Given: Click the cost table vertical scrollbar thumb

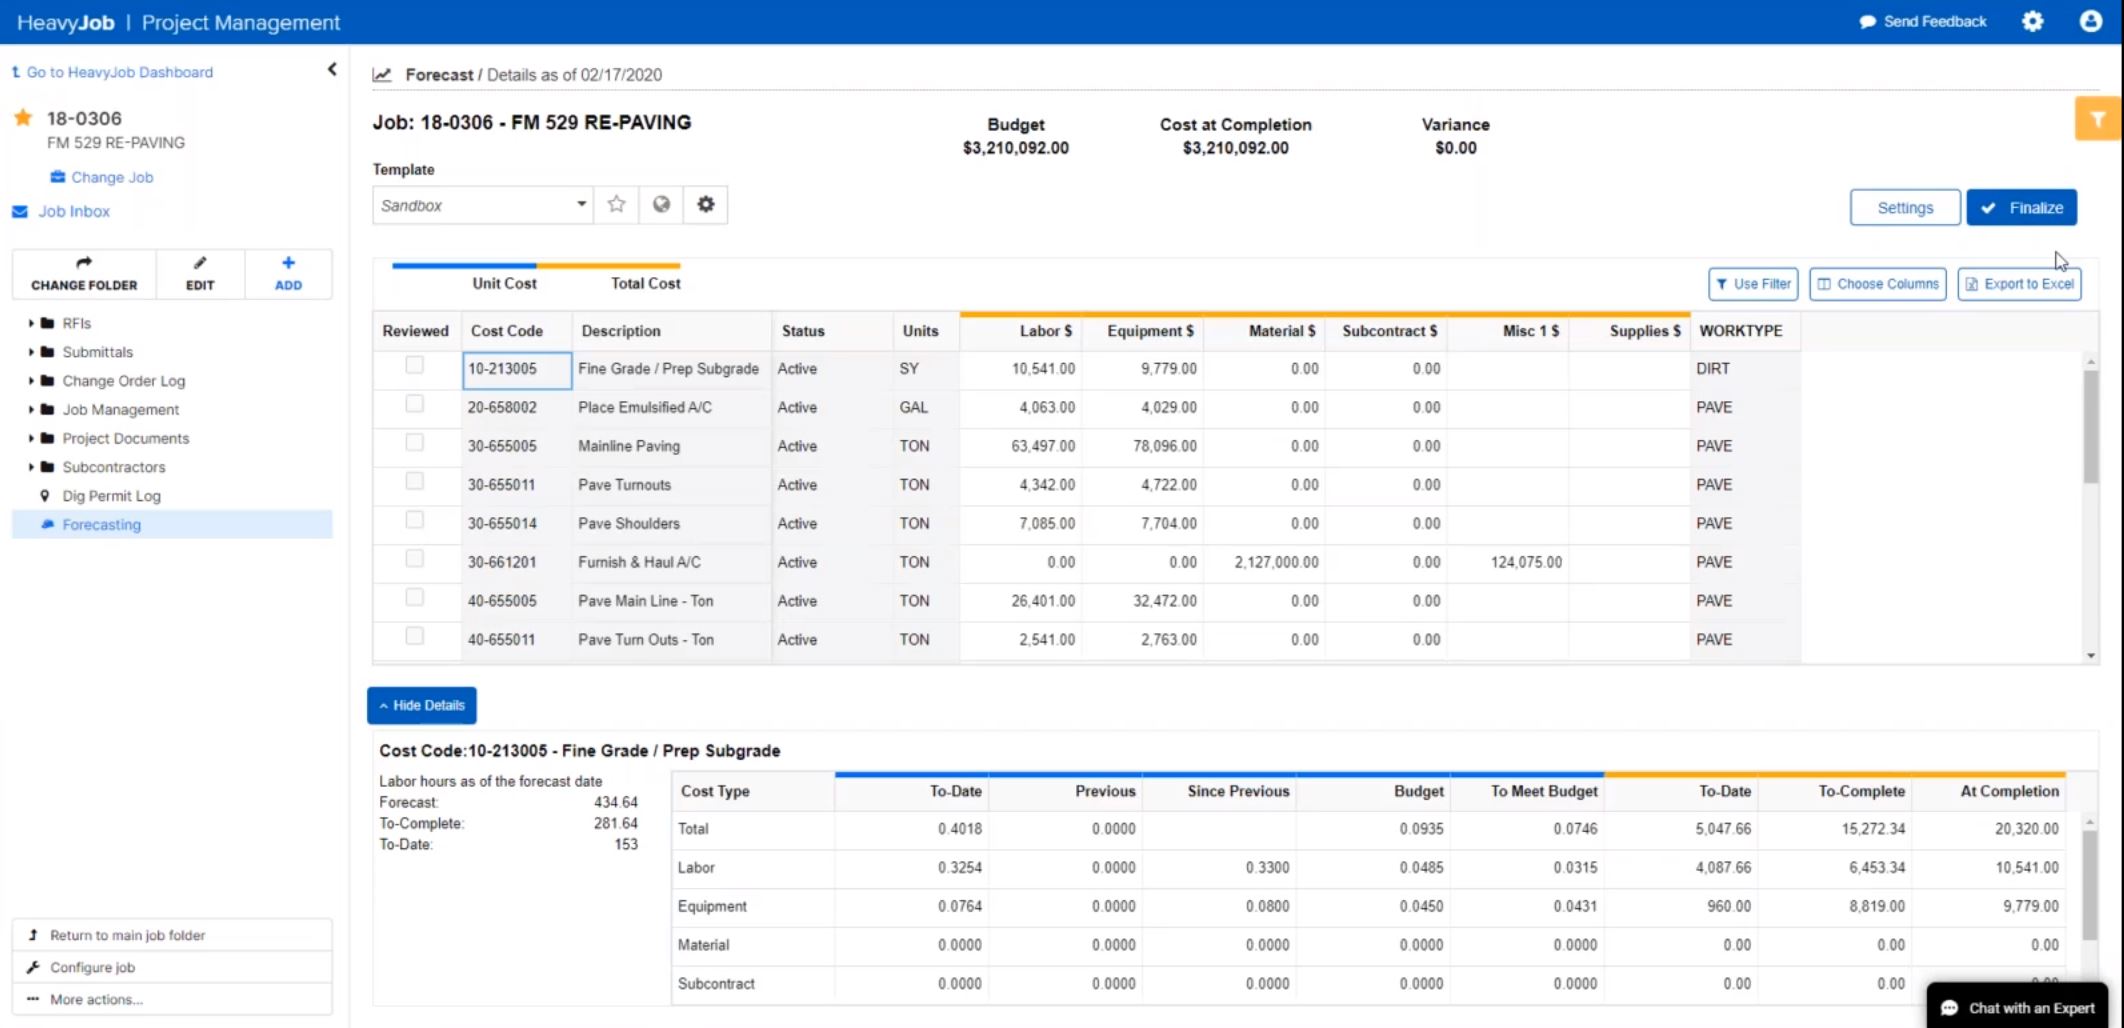Looking at the screenshot, I should coord(2090,426).
